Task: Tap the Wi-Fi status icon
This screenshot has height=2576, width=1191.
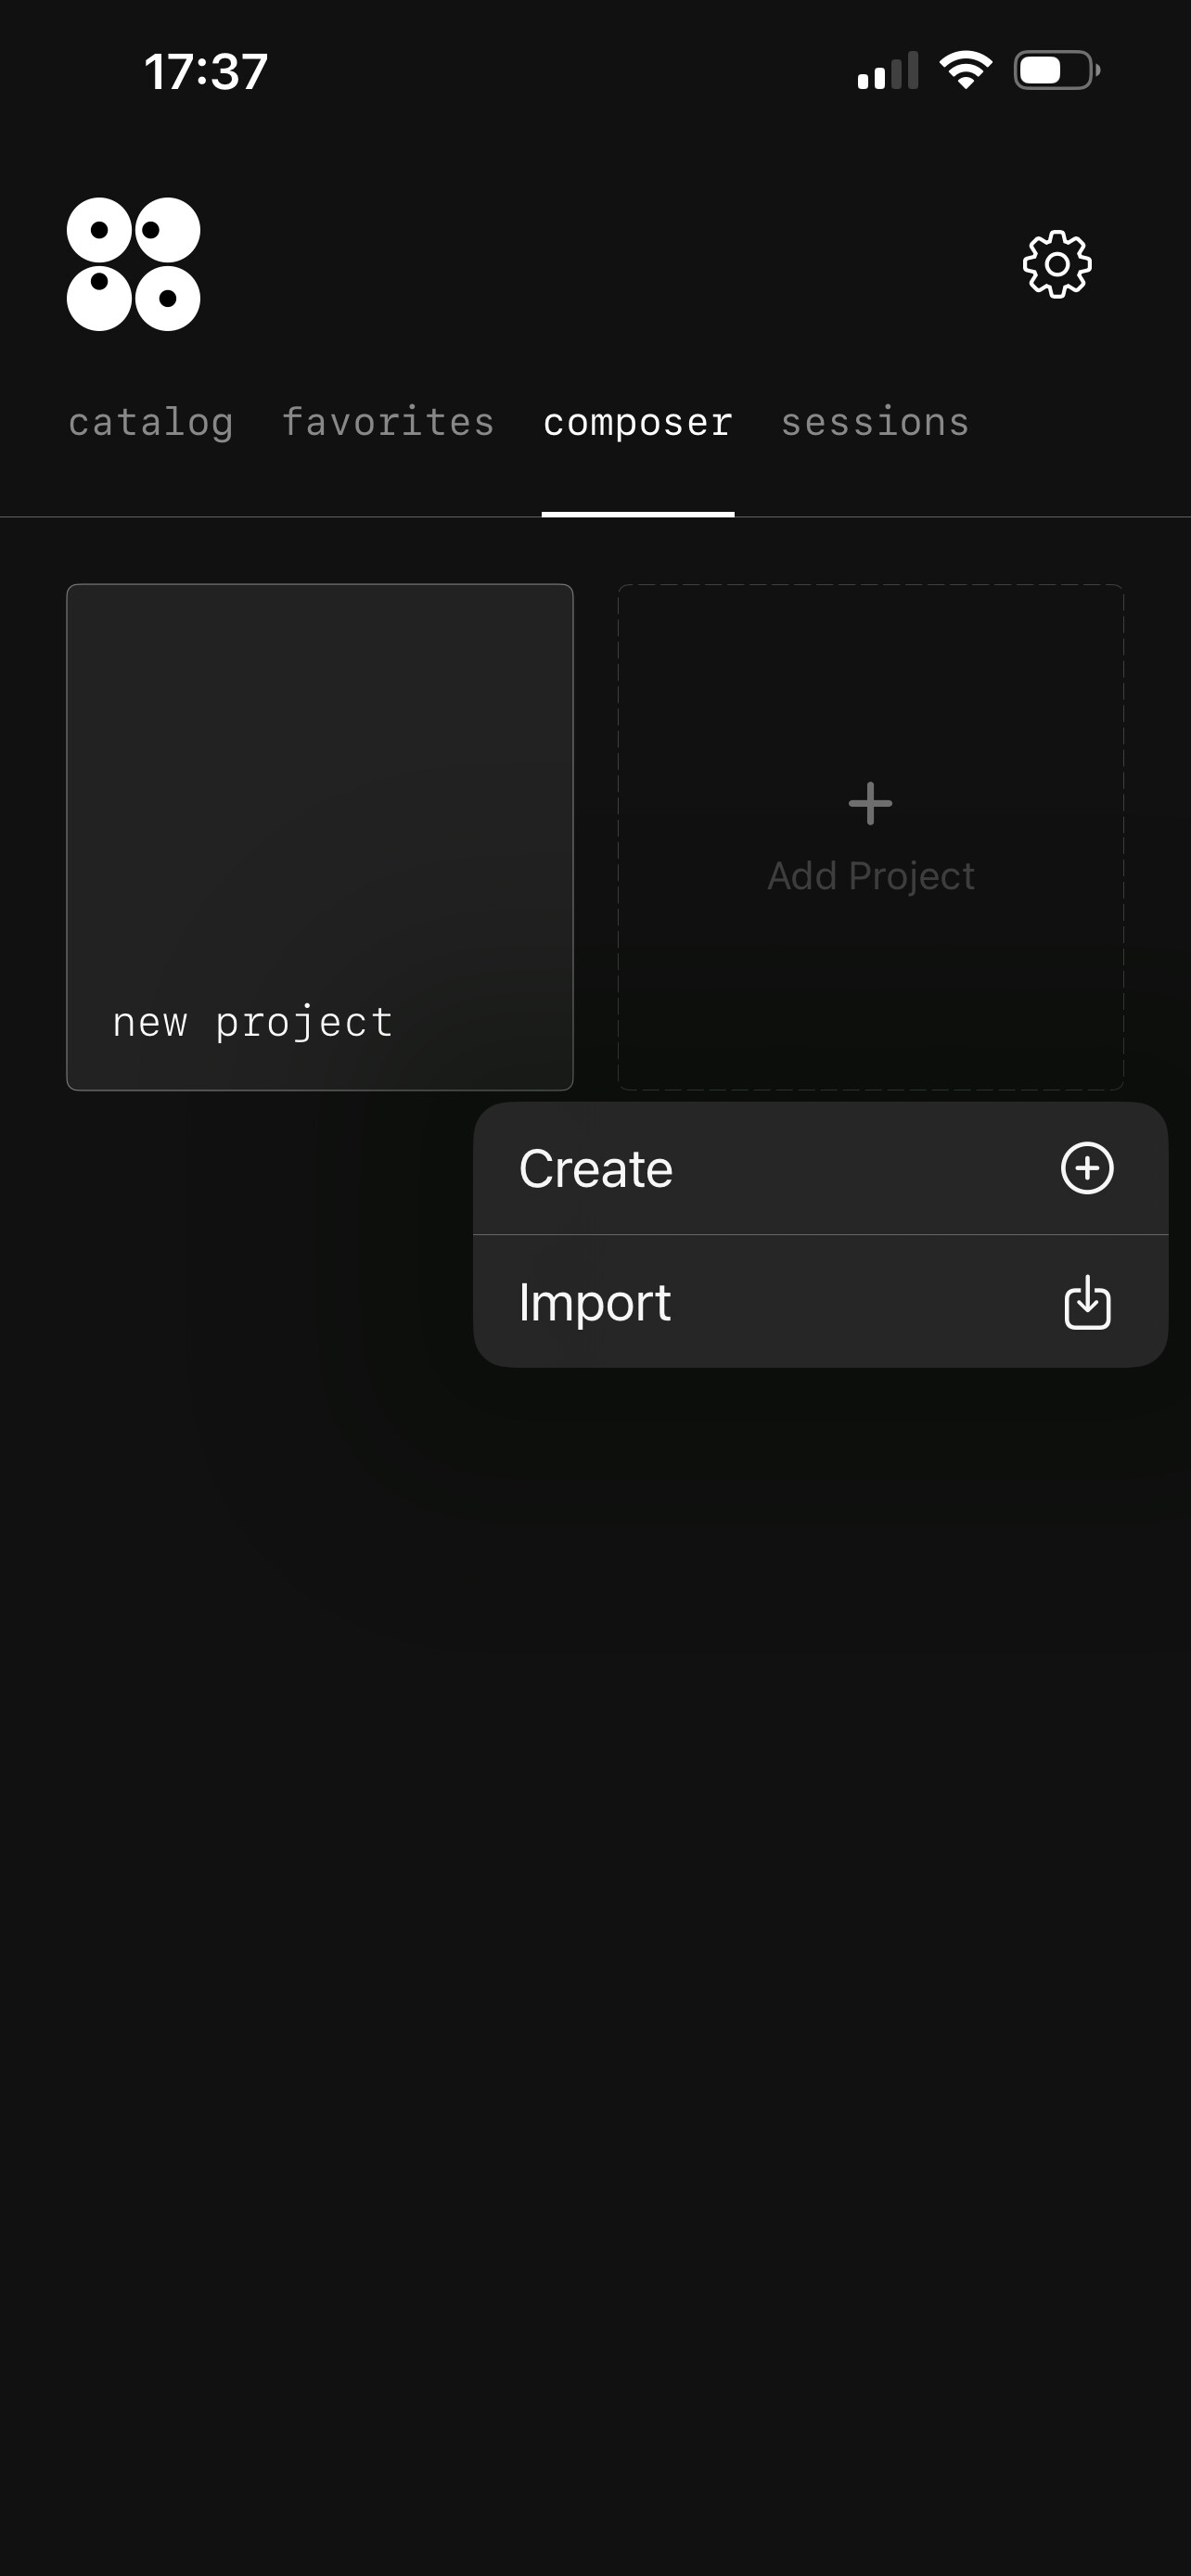Action: [x=965, y=70]
